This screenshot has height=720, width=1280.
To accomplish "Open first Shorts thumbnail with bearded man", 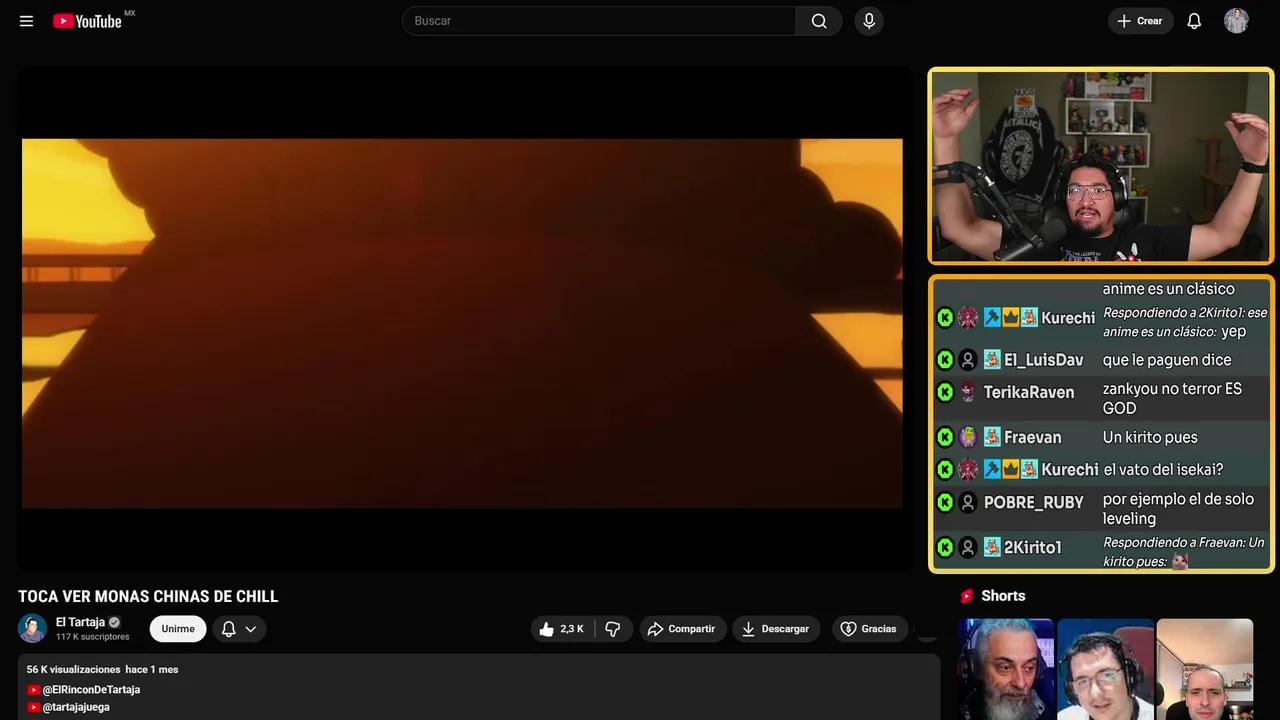I will [1005, 669].
